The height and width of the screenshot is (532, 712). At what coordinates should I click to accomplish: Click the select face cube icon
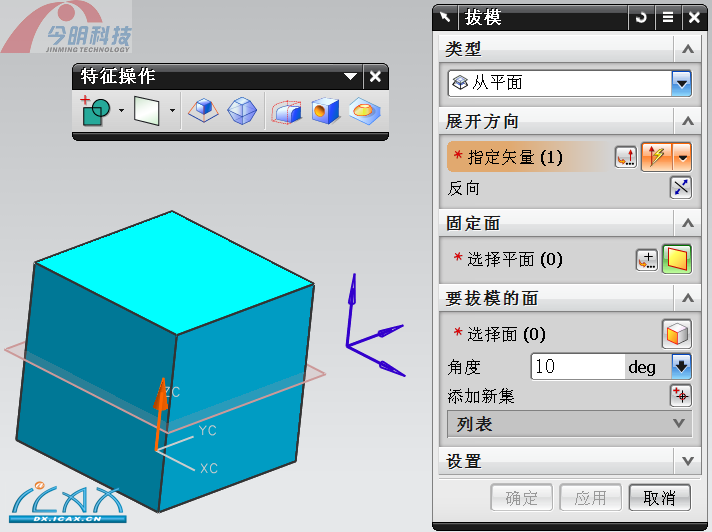pos(677,334)
